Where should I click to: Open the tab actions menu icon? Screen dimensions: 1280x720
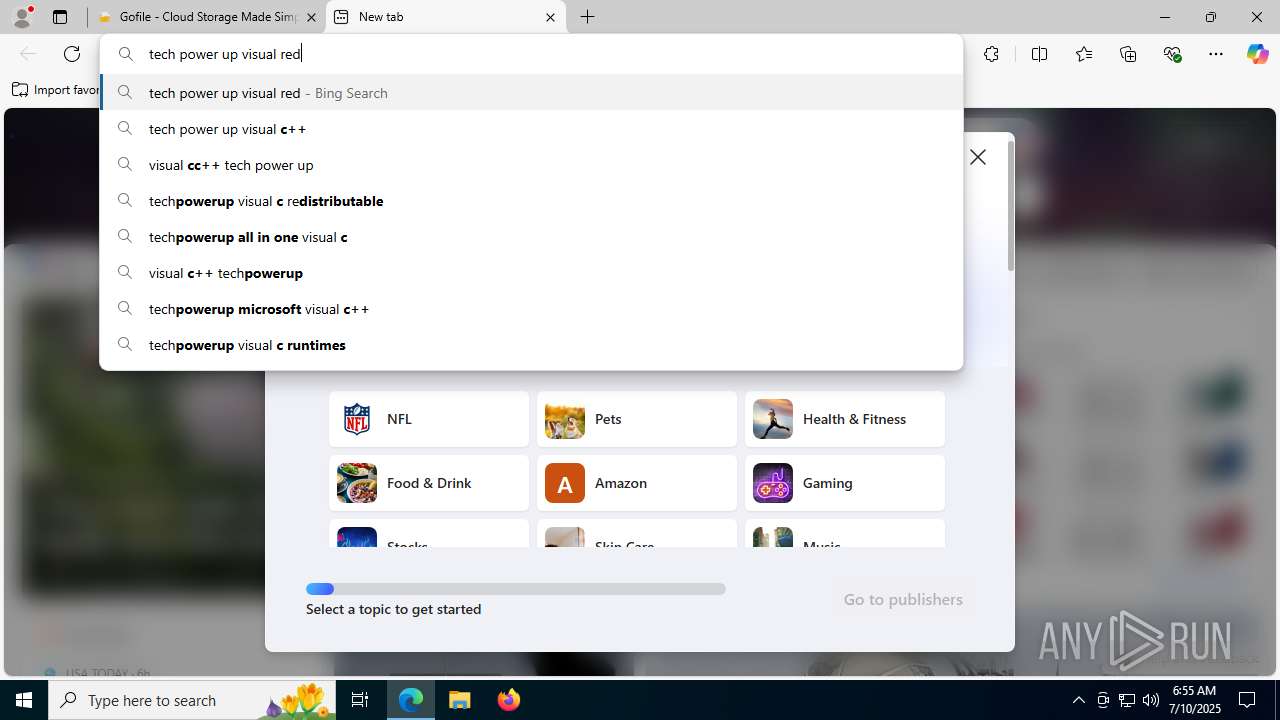pyautogui.click(x=60, y=17)
